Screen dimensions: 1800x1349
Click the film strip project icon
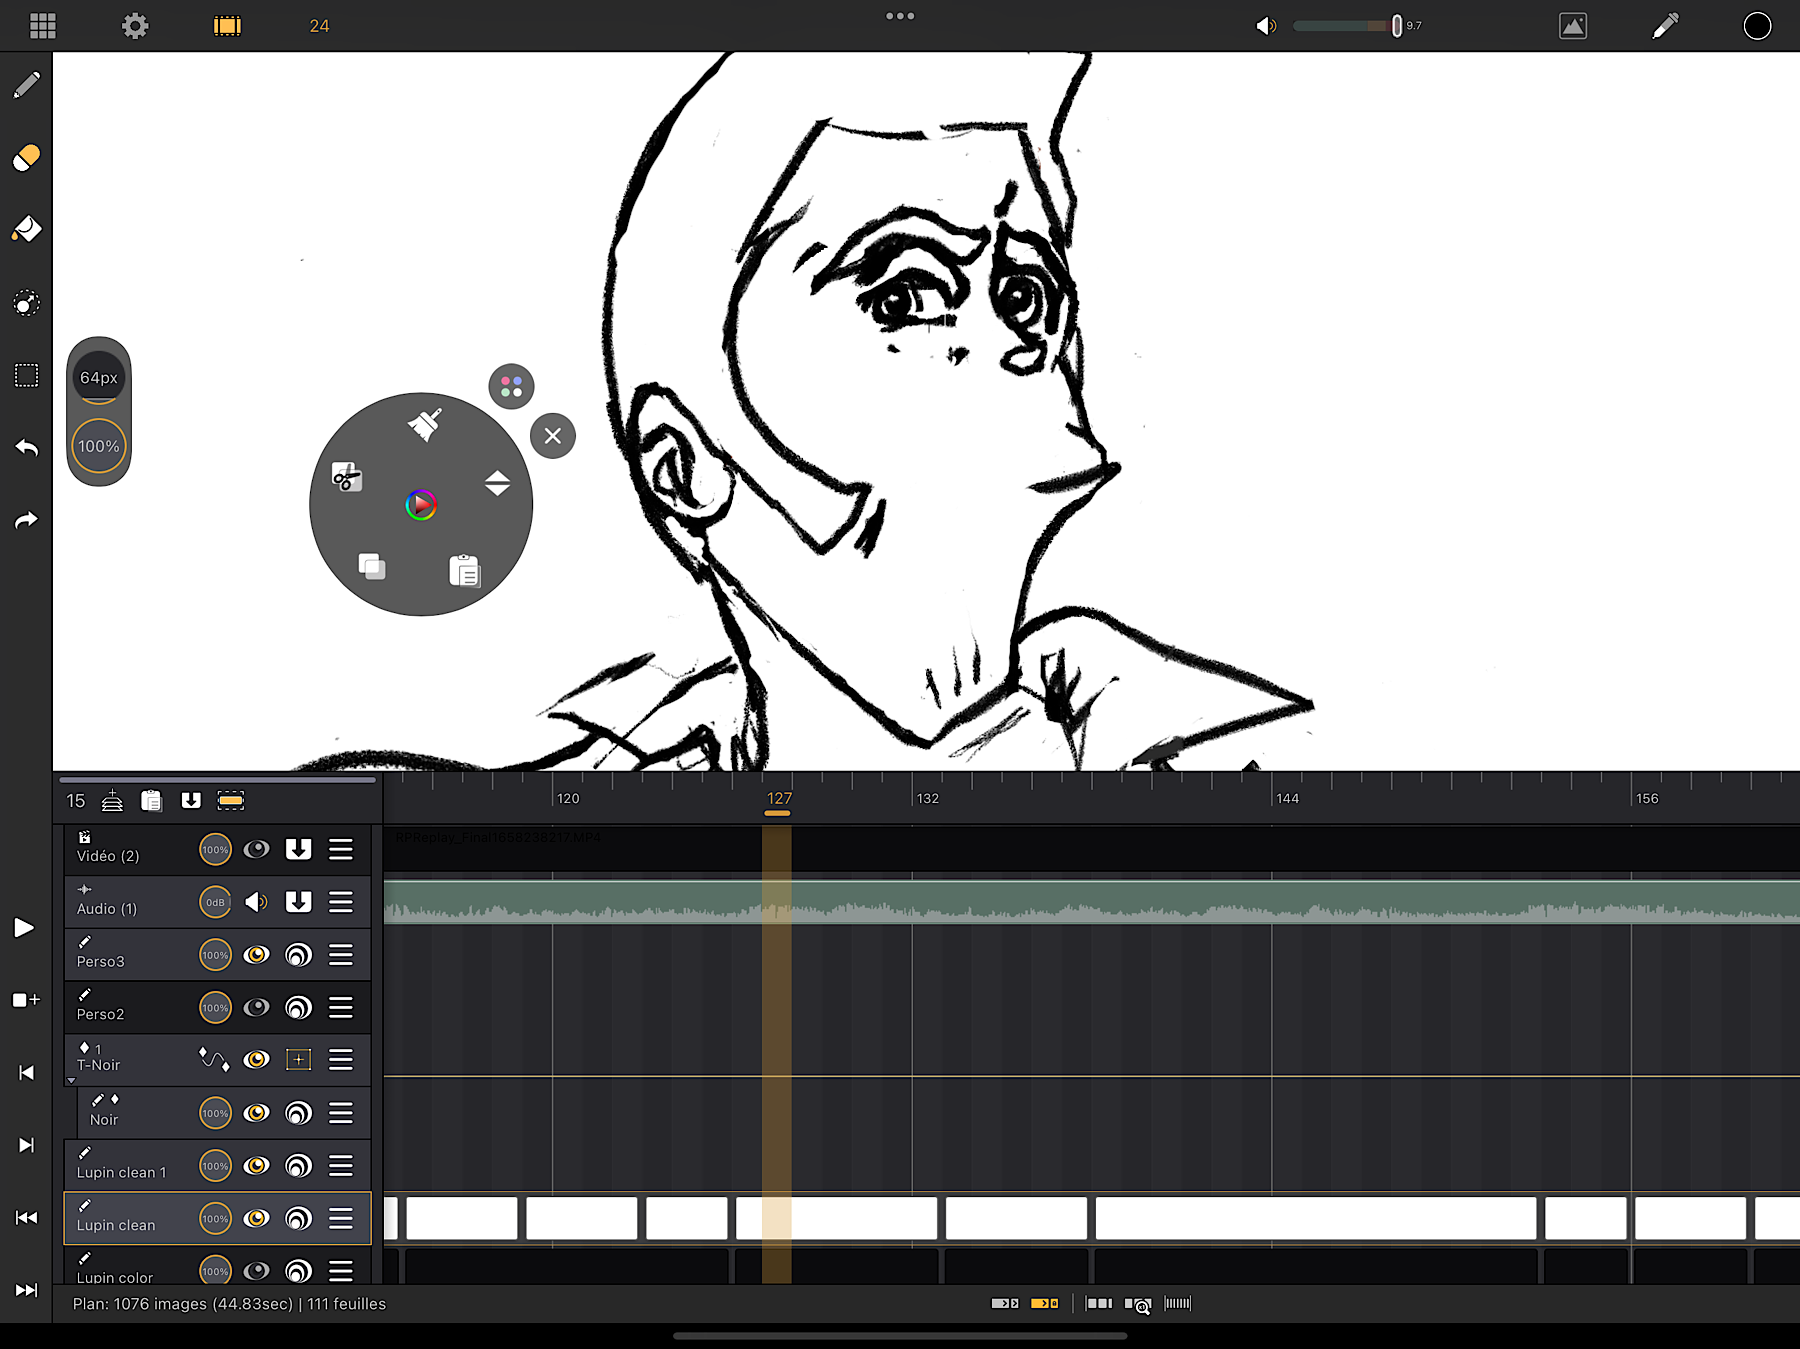pos(227,26)
